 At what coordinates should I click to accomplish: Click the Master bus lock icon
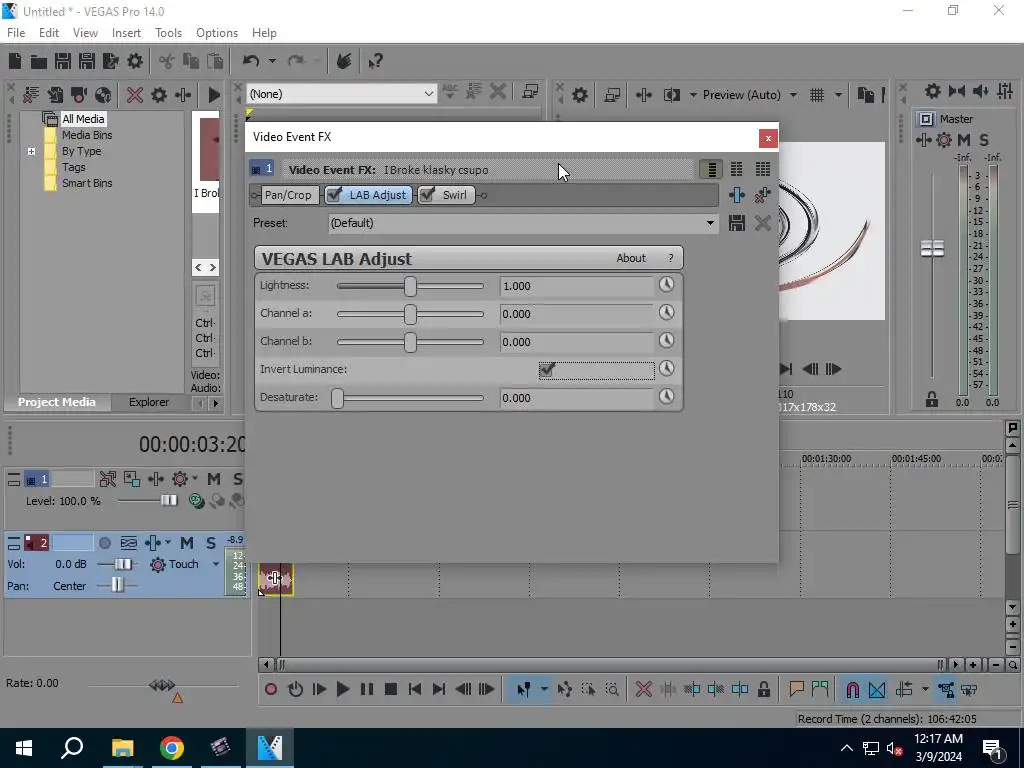click(932, 399)
